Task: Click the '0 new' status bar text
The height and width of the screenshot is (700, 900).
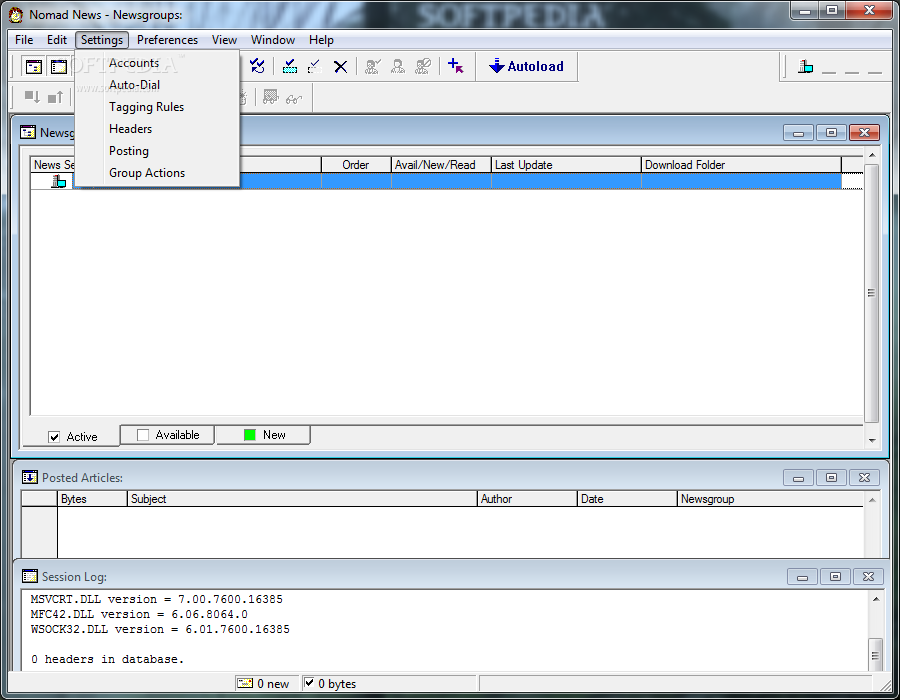Action: click(273, 683)
